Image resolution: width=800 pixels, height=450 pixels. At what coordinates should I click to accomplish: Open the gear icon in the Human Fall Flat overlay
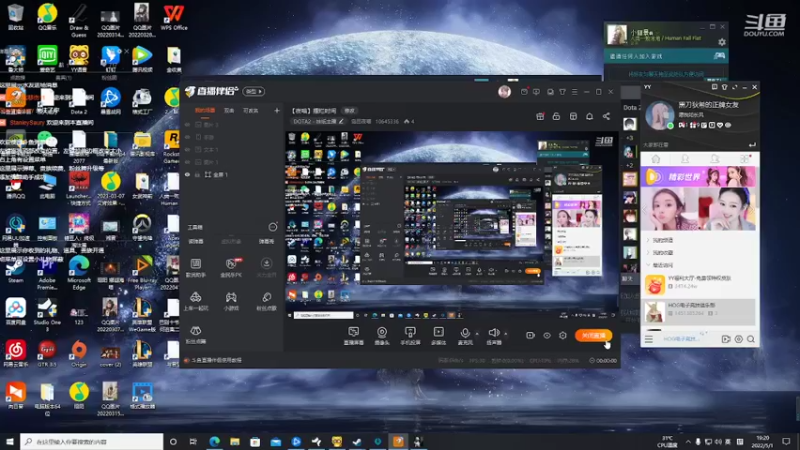click(x=721, y=42)
